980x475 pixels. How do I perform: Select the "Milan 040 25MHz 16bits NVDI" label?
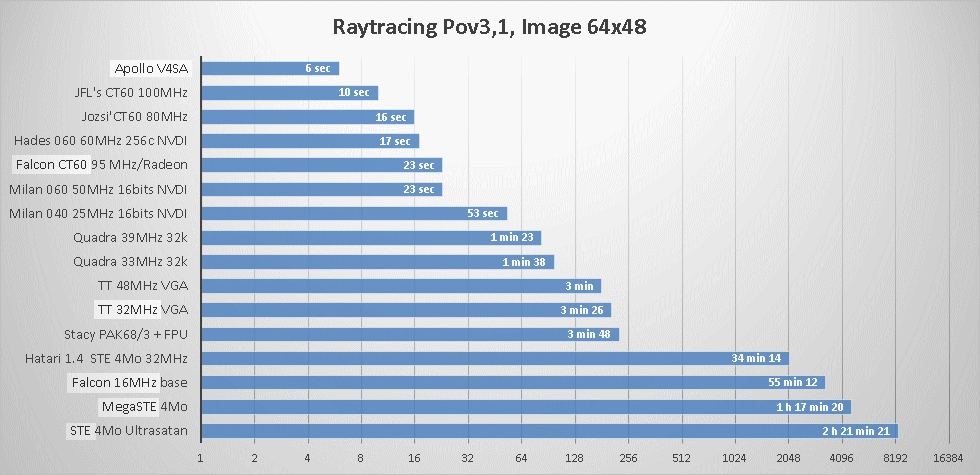(99, 214)
